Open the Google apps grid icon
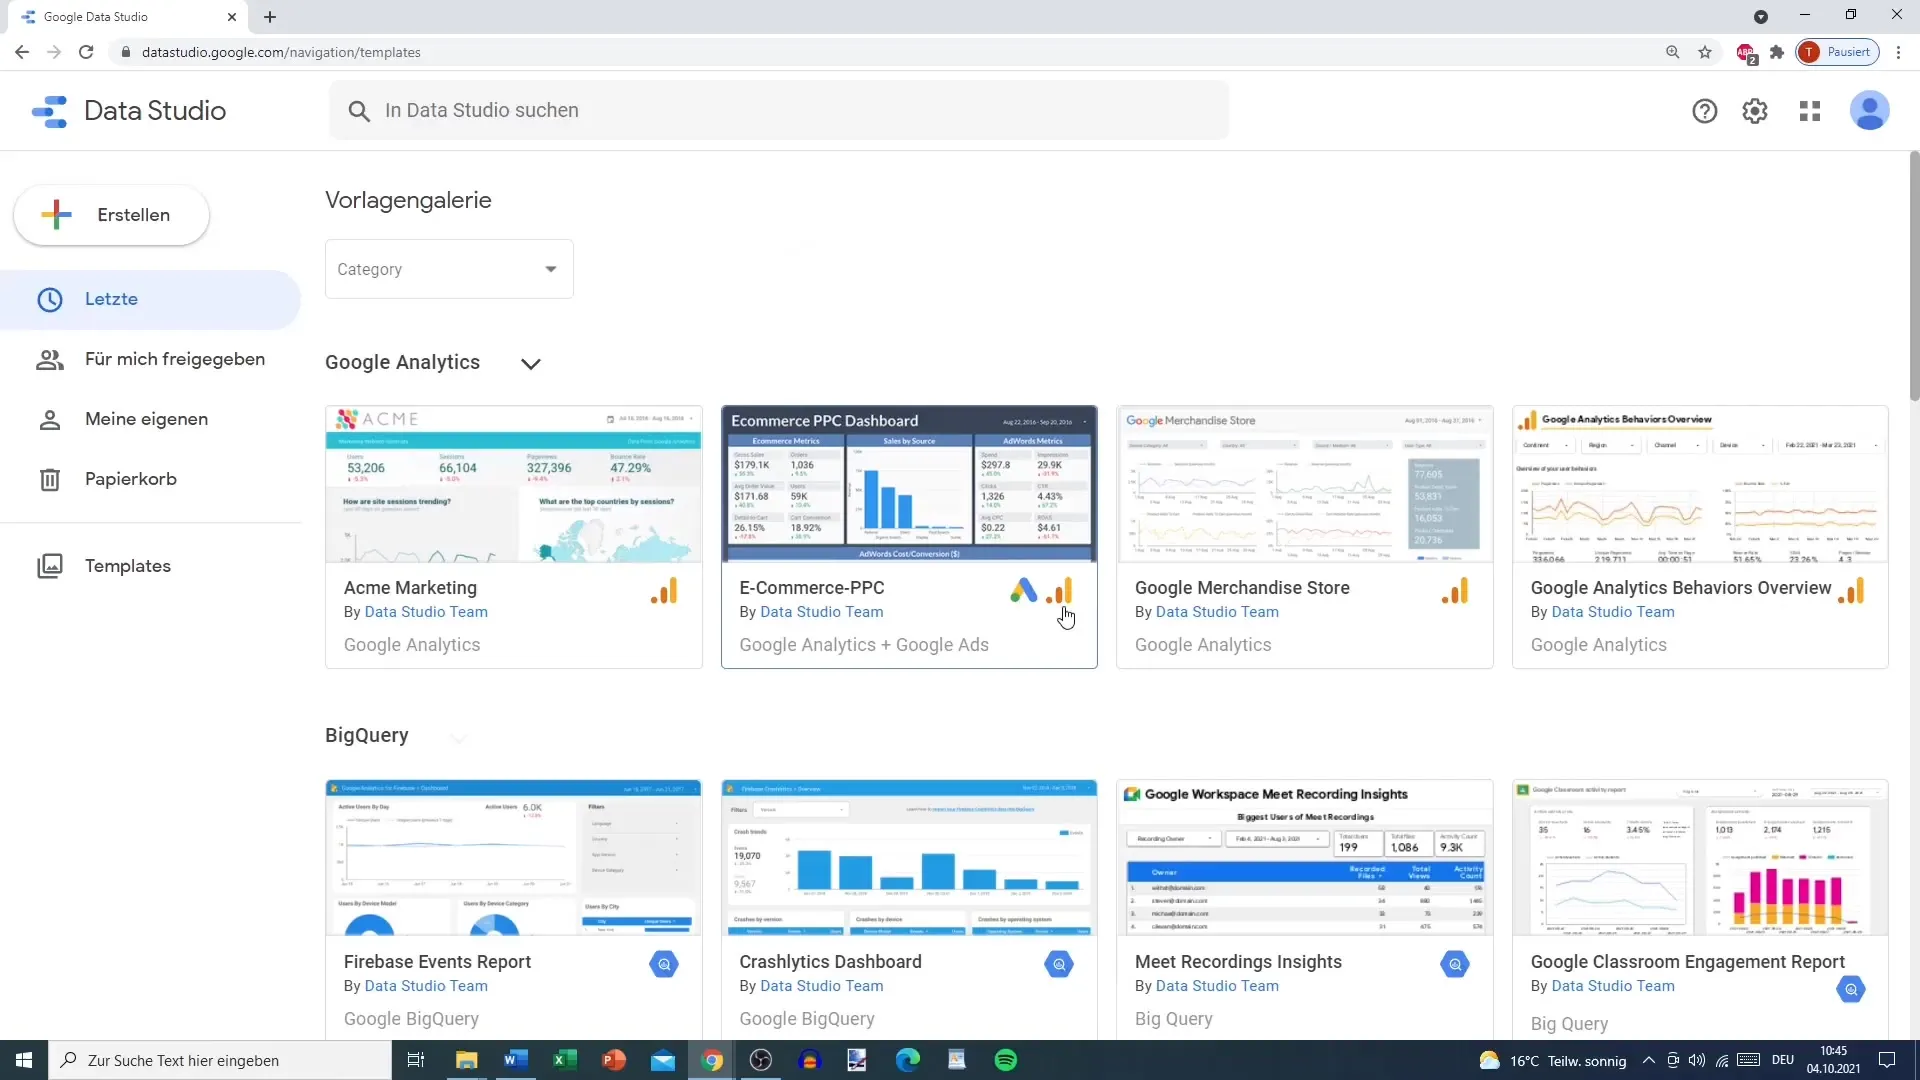This screenshot has height=1080, width=1920. click(x=1810, y=111)
